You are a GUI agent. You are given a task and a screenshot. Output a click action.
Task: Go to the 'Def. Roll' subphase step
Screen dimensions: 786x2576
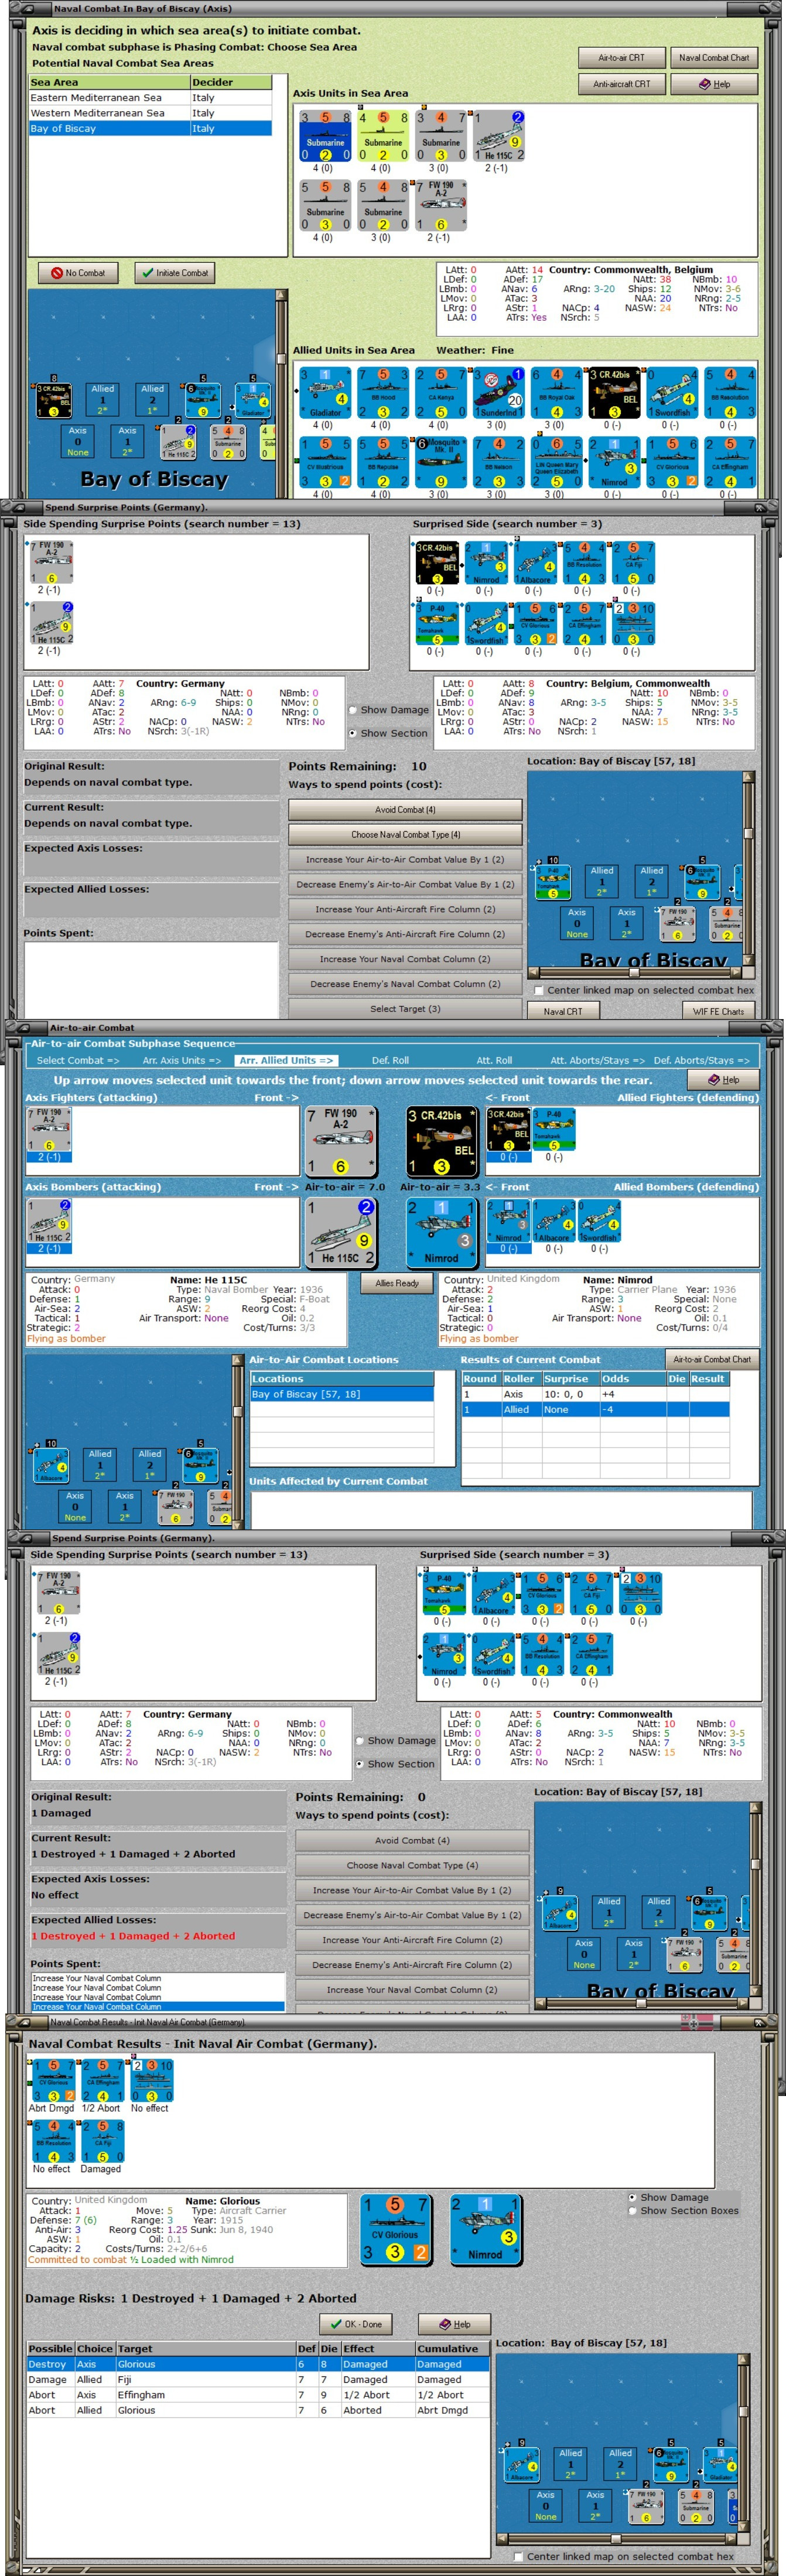(390, 1060)
